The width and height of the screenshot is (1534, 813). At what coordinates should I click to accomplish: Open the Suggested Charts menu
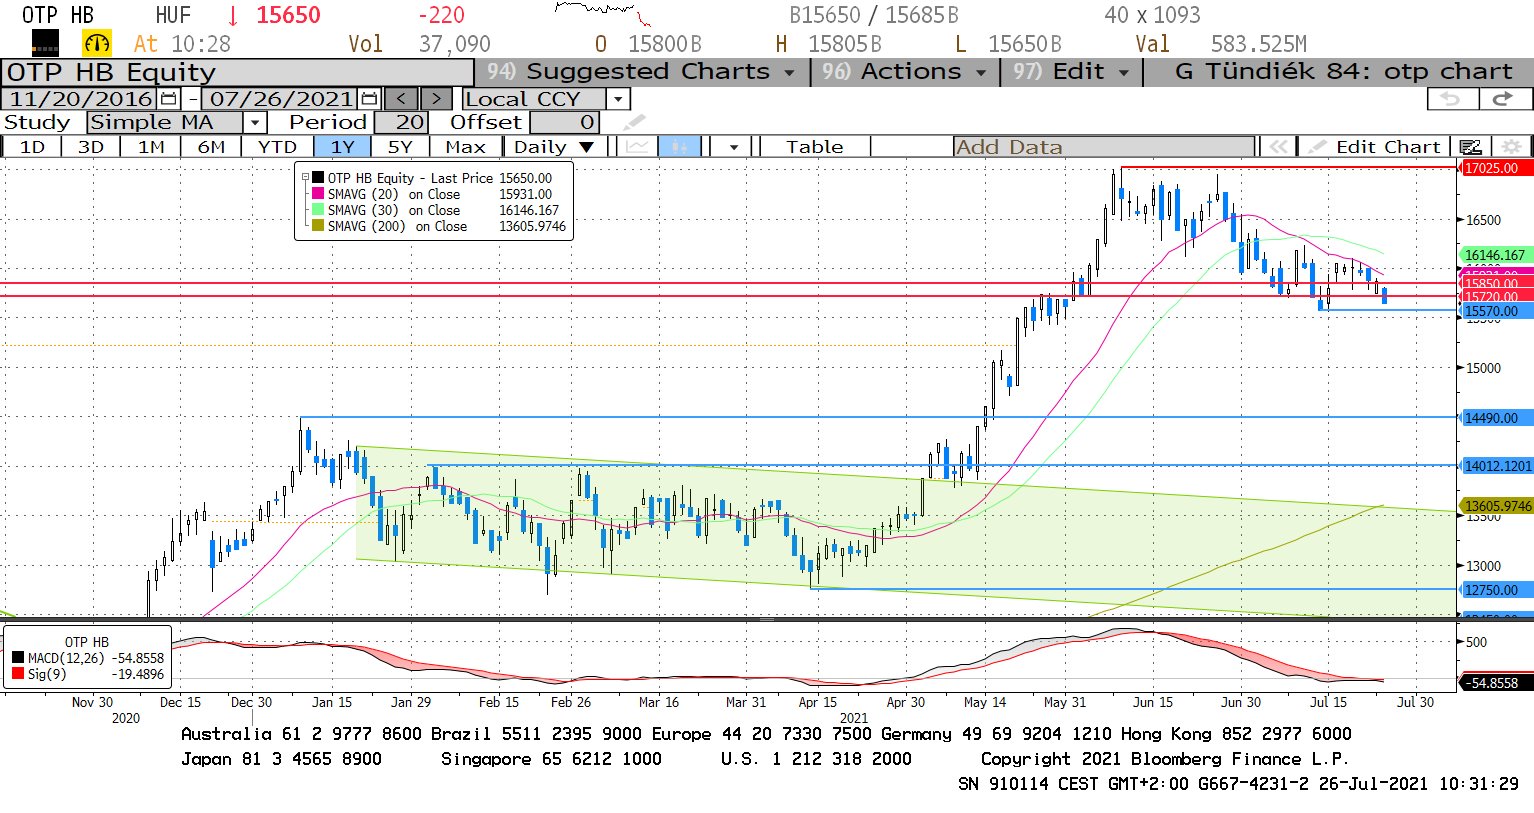pyautogui.click(x=640, y=72)
